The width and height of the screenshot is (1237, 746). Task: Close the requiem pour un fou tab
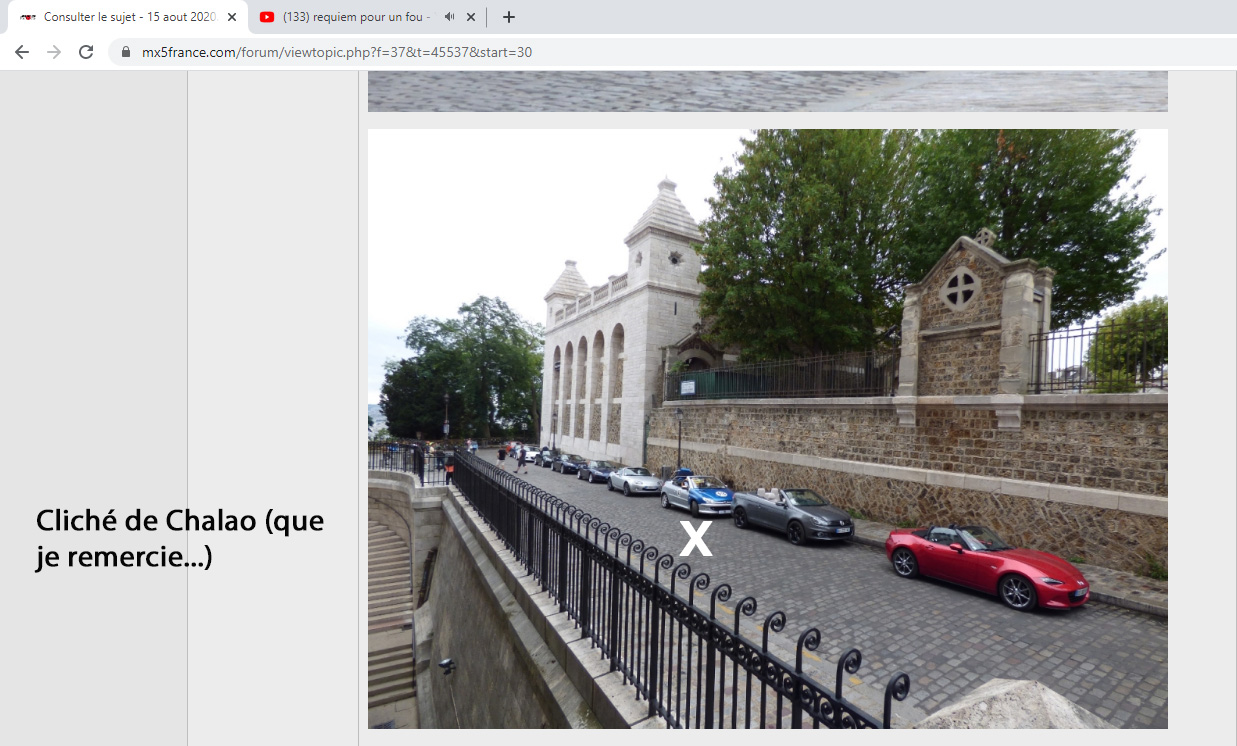(x=471, y=17)
